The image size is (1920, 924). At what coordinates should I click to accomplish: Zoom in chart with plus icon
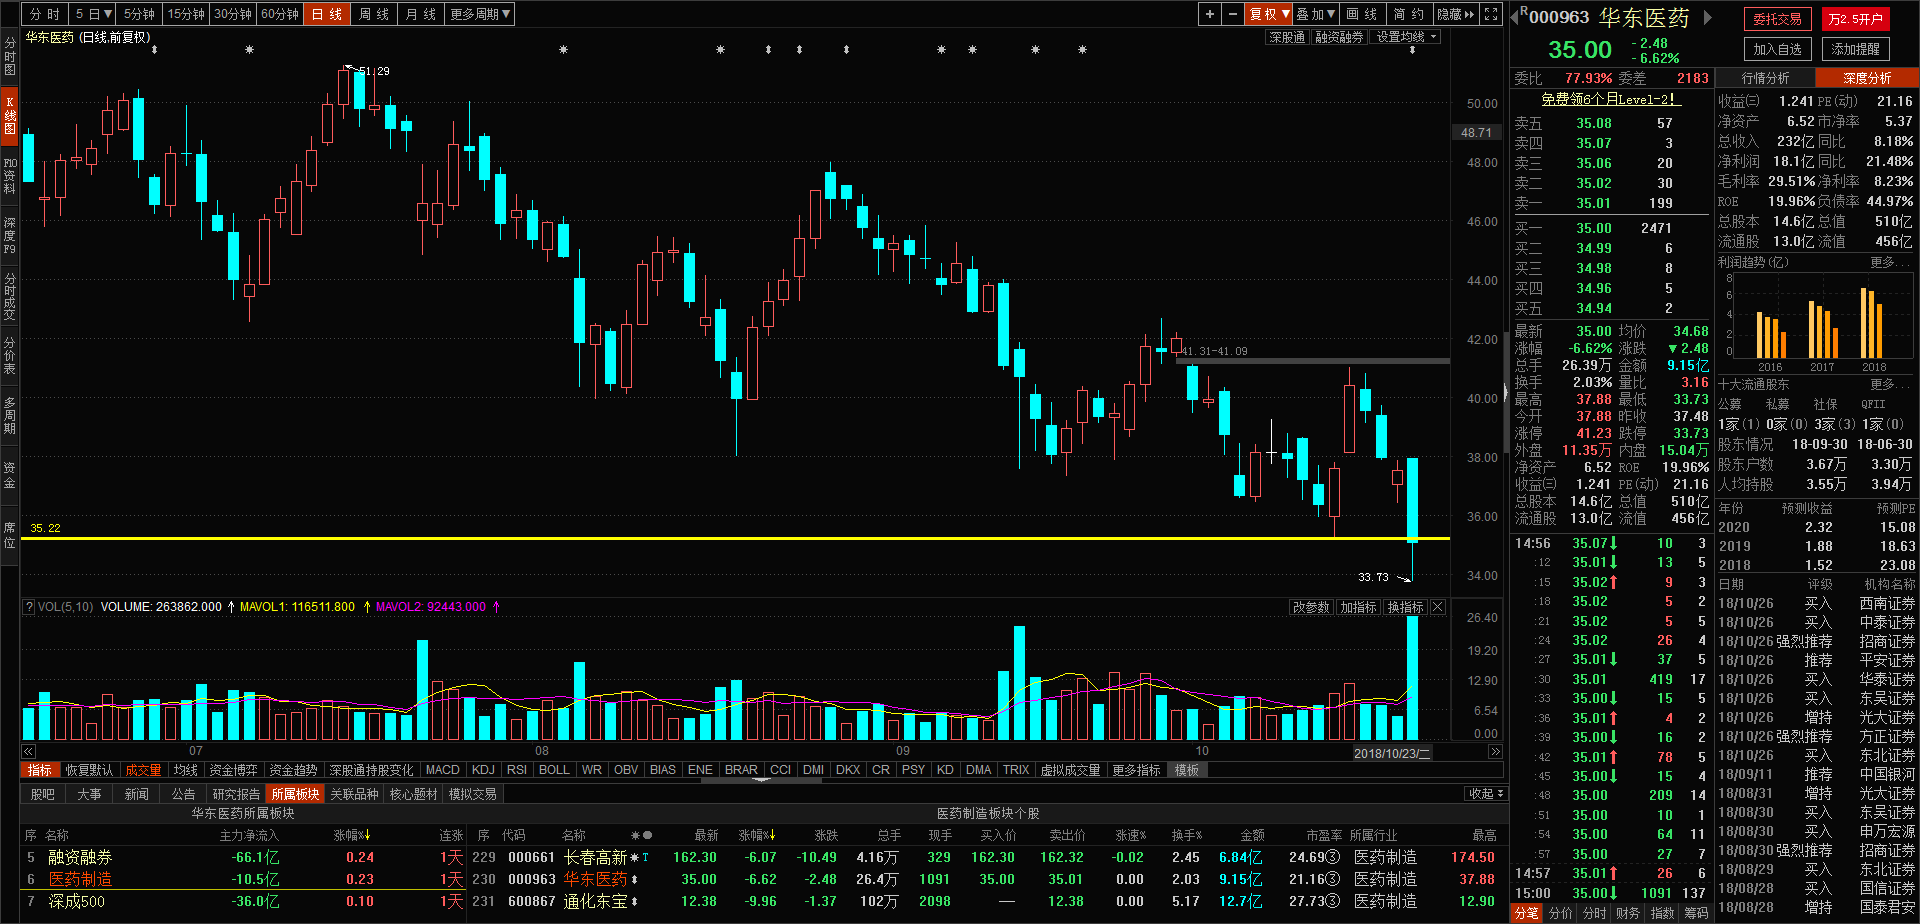tap(1210, 14)
